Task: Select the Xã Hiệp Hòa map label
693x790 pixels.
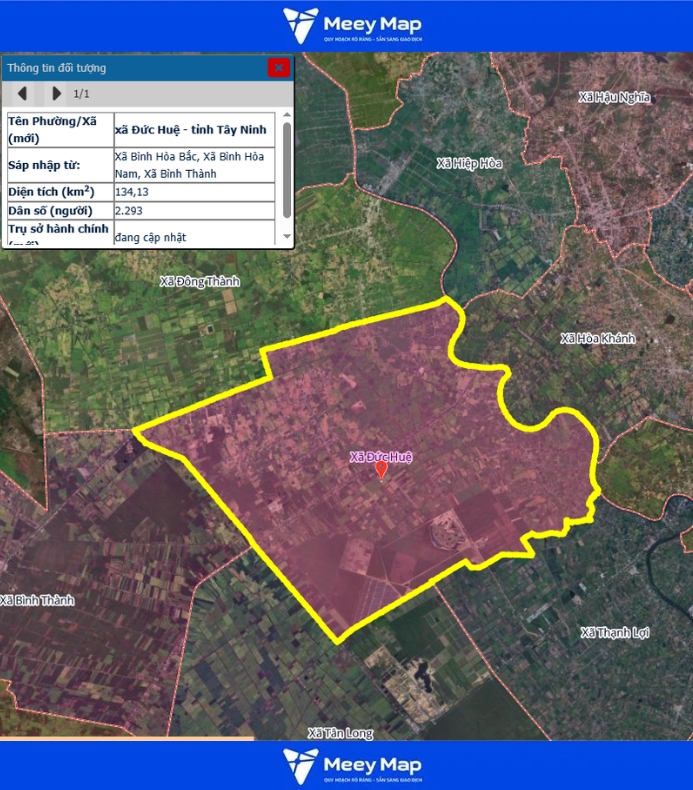Action: 469,163
